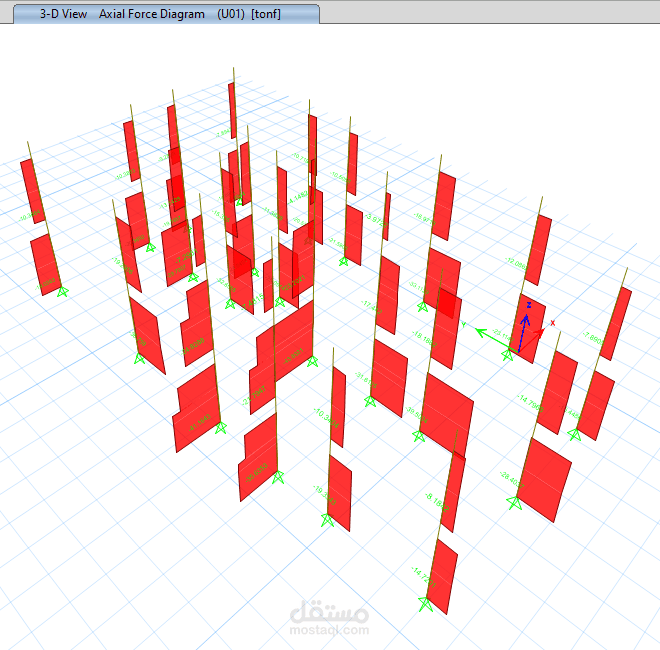The width and height of the screenshot is (660, 650).
Task: Select support icon beside -28.4037 diagram
Action: click(514, 503)
